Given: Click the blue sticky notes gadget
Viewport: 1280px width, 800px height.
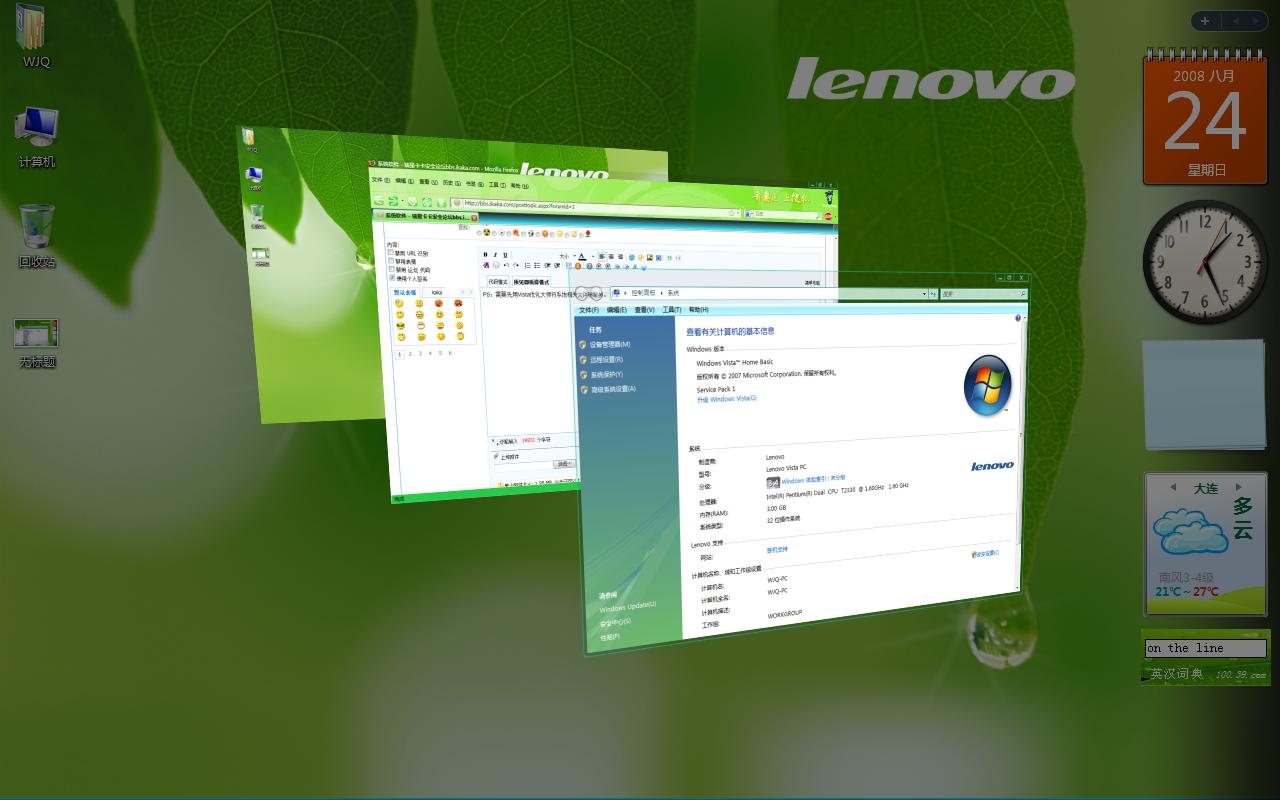Looking at the screenshot, I should [1205, 394].
